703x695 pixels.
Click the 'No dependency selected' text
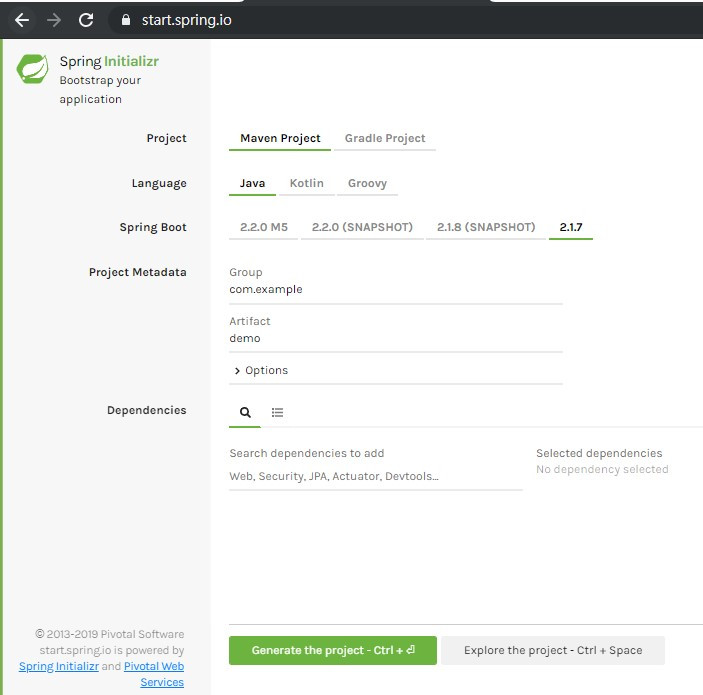pos(602,469)
